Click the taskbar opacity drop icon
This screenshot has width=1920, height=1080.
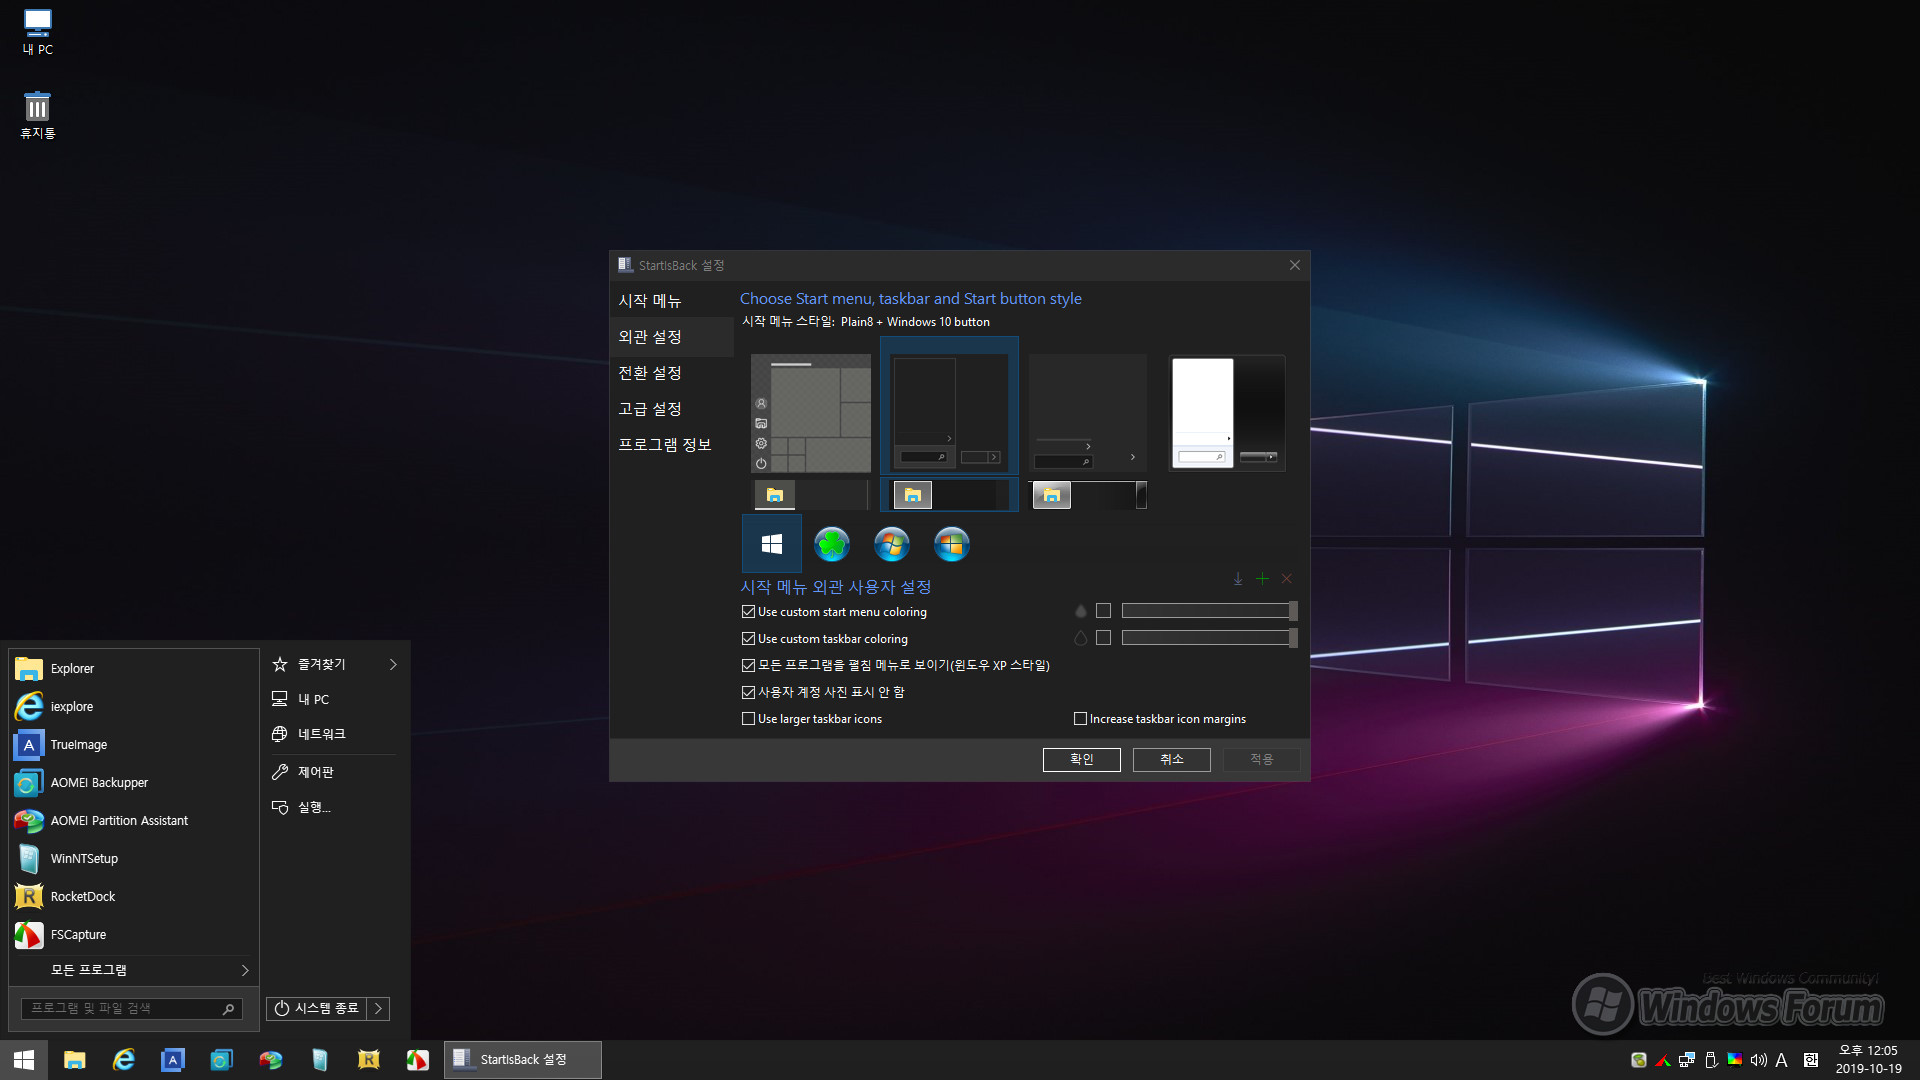click(x=1080, y=638)
